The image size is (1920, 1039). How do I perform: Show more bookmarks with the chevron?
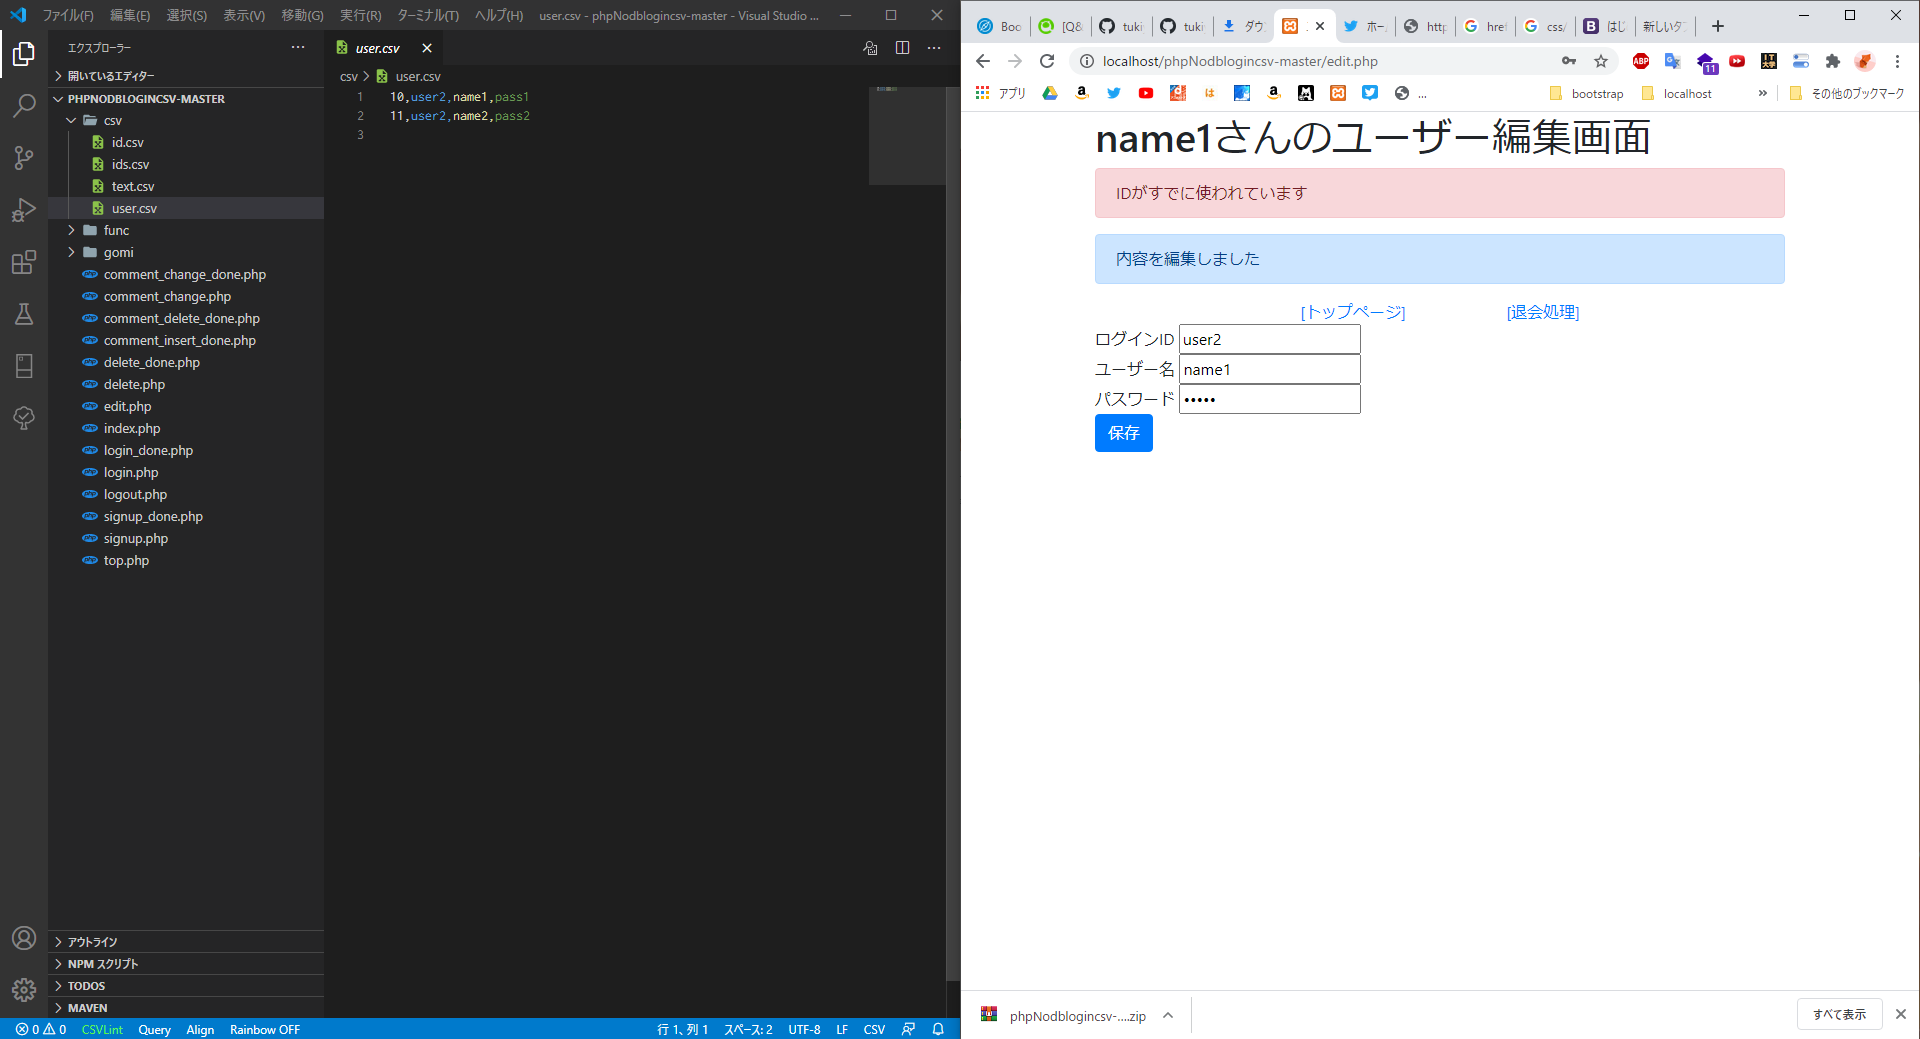pos(1763,93)
